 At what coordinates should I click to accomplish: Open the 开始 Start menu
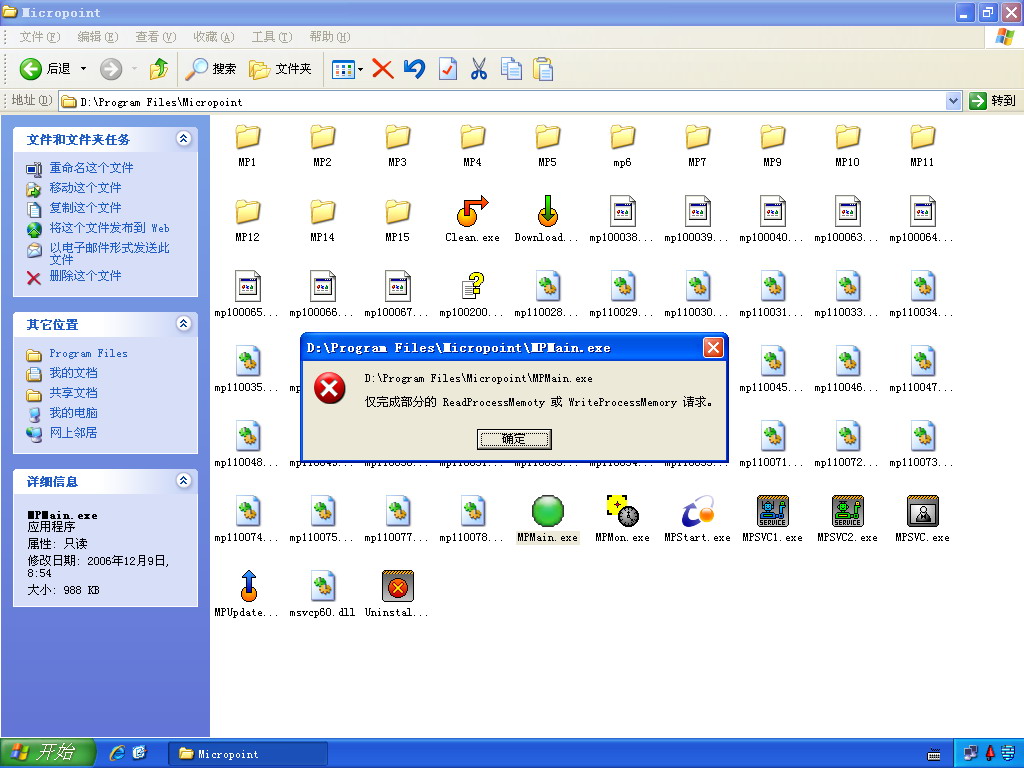coord(47,752)
